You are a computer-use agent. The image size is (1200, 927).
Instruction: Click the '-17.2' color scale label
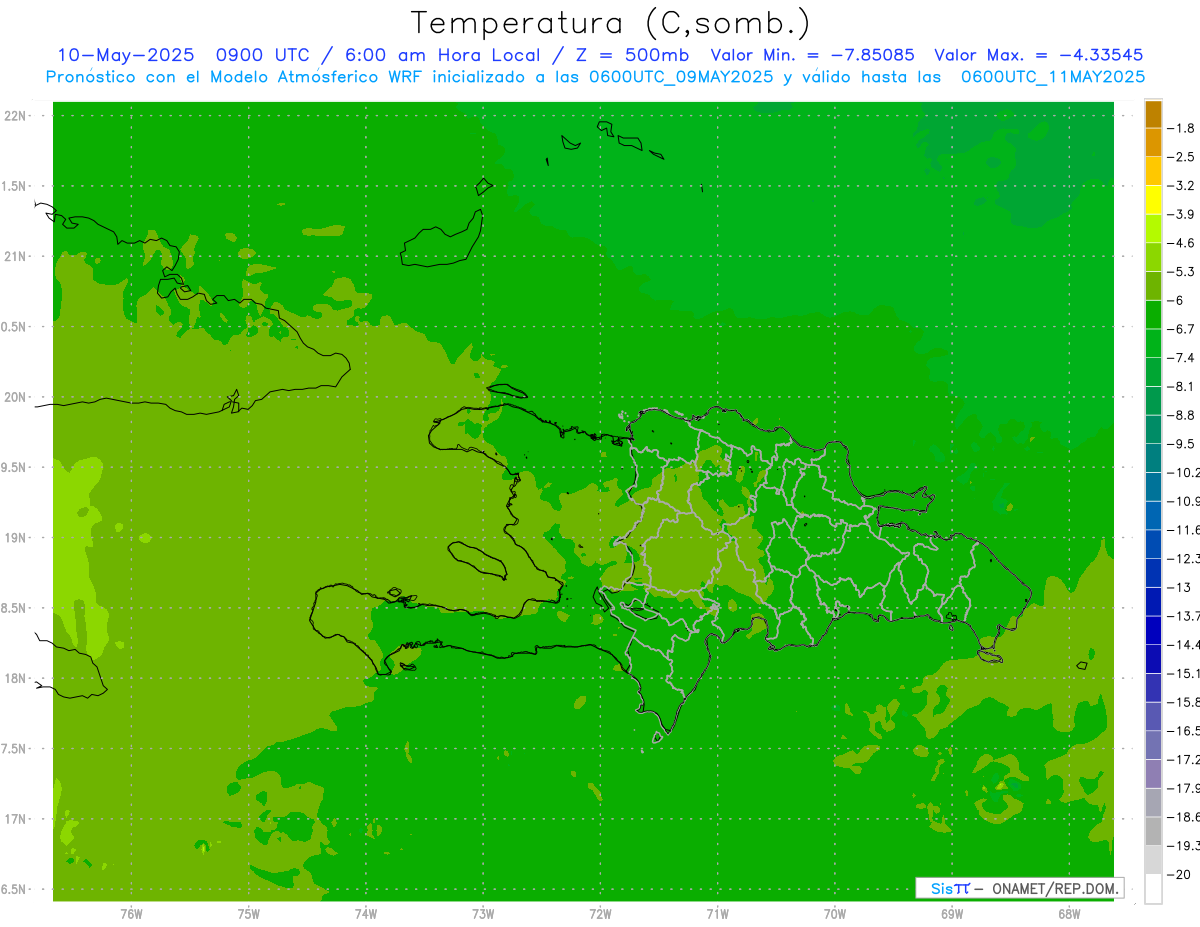point(1185,759)
